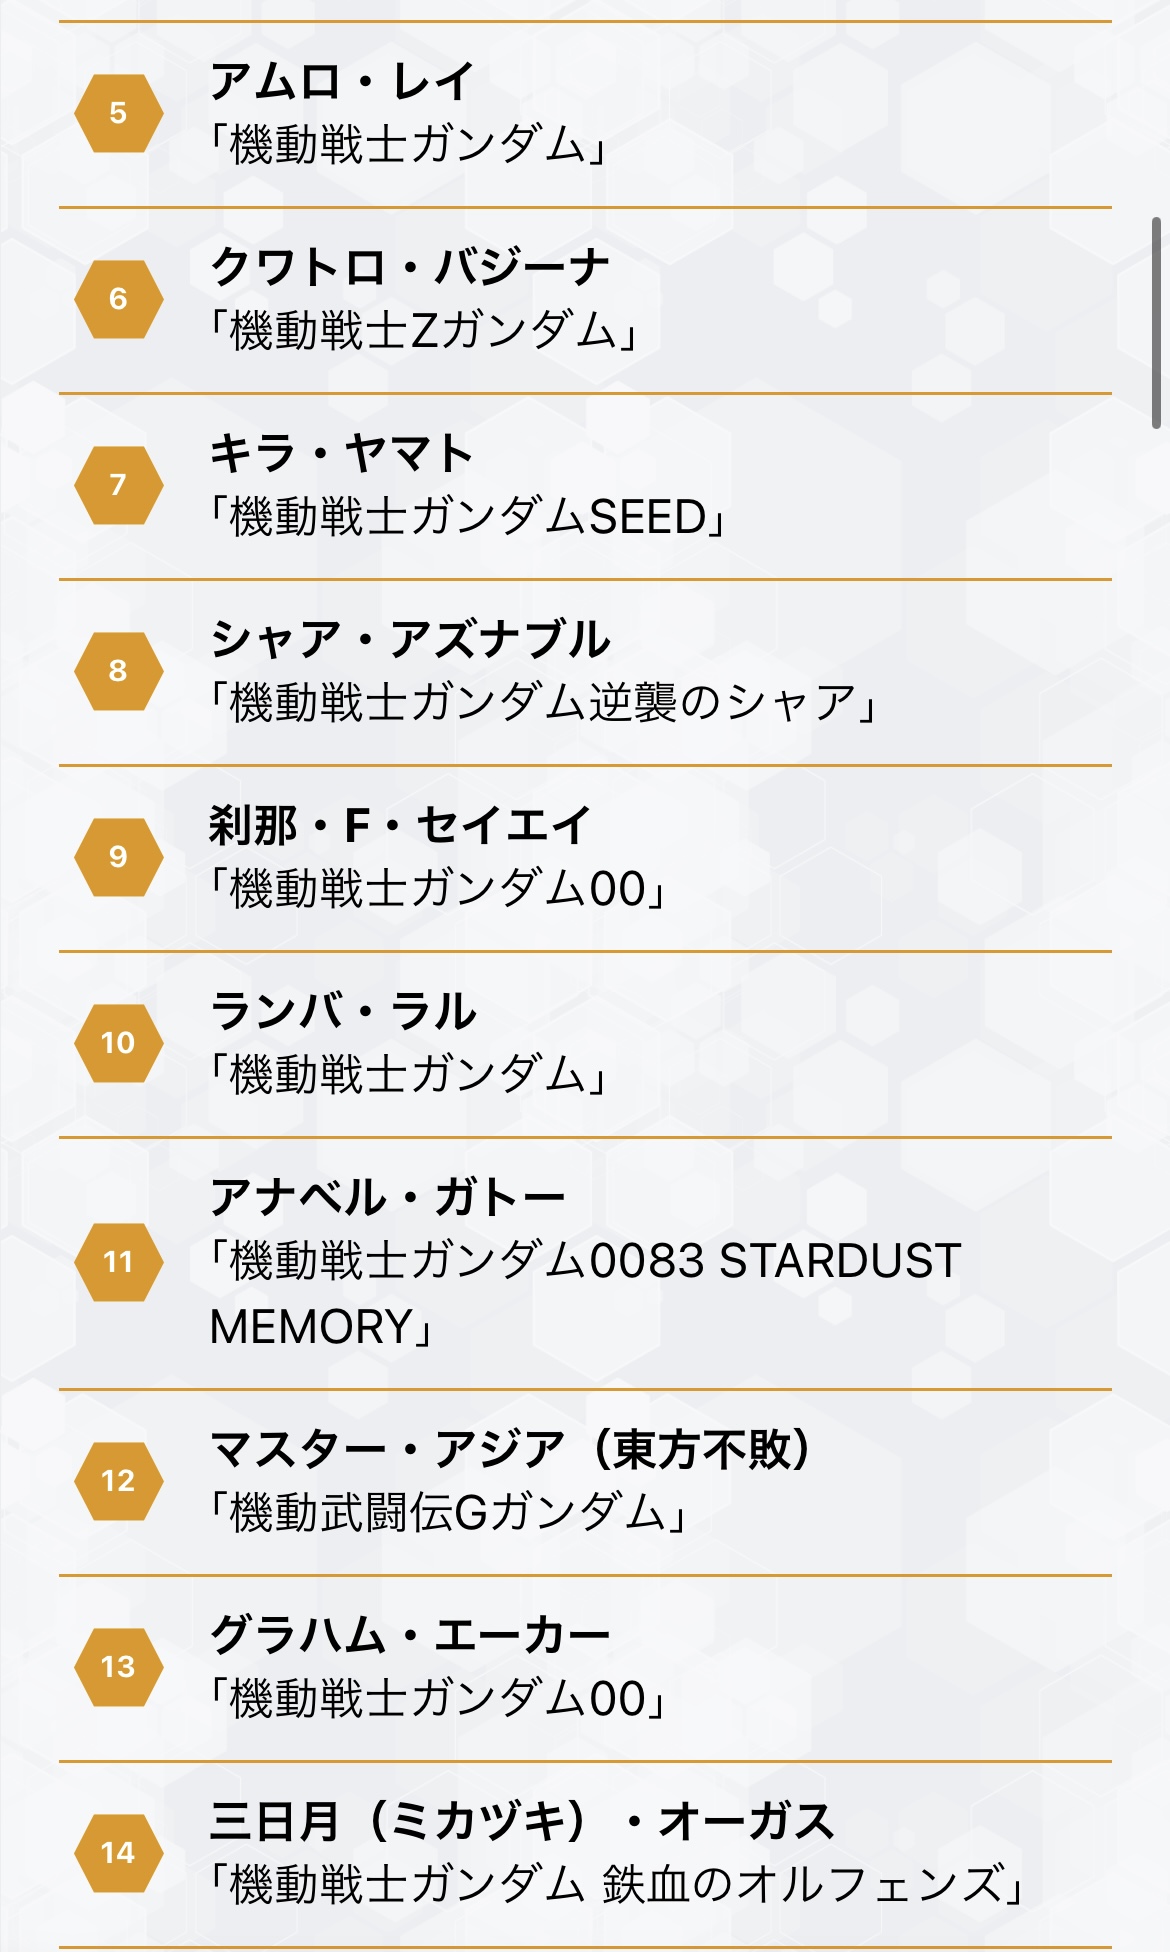Click the rank 14 hexagon badge
This screenshot has height=1952, width=1170.
pyautogui.click(x=118, y=1853)
